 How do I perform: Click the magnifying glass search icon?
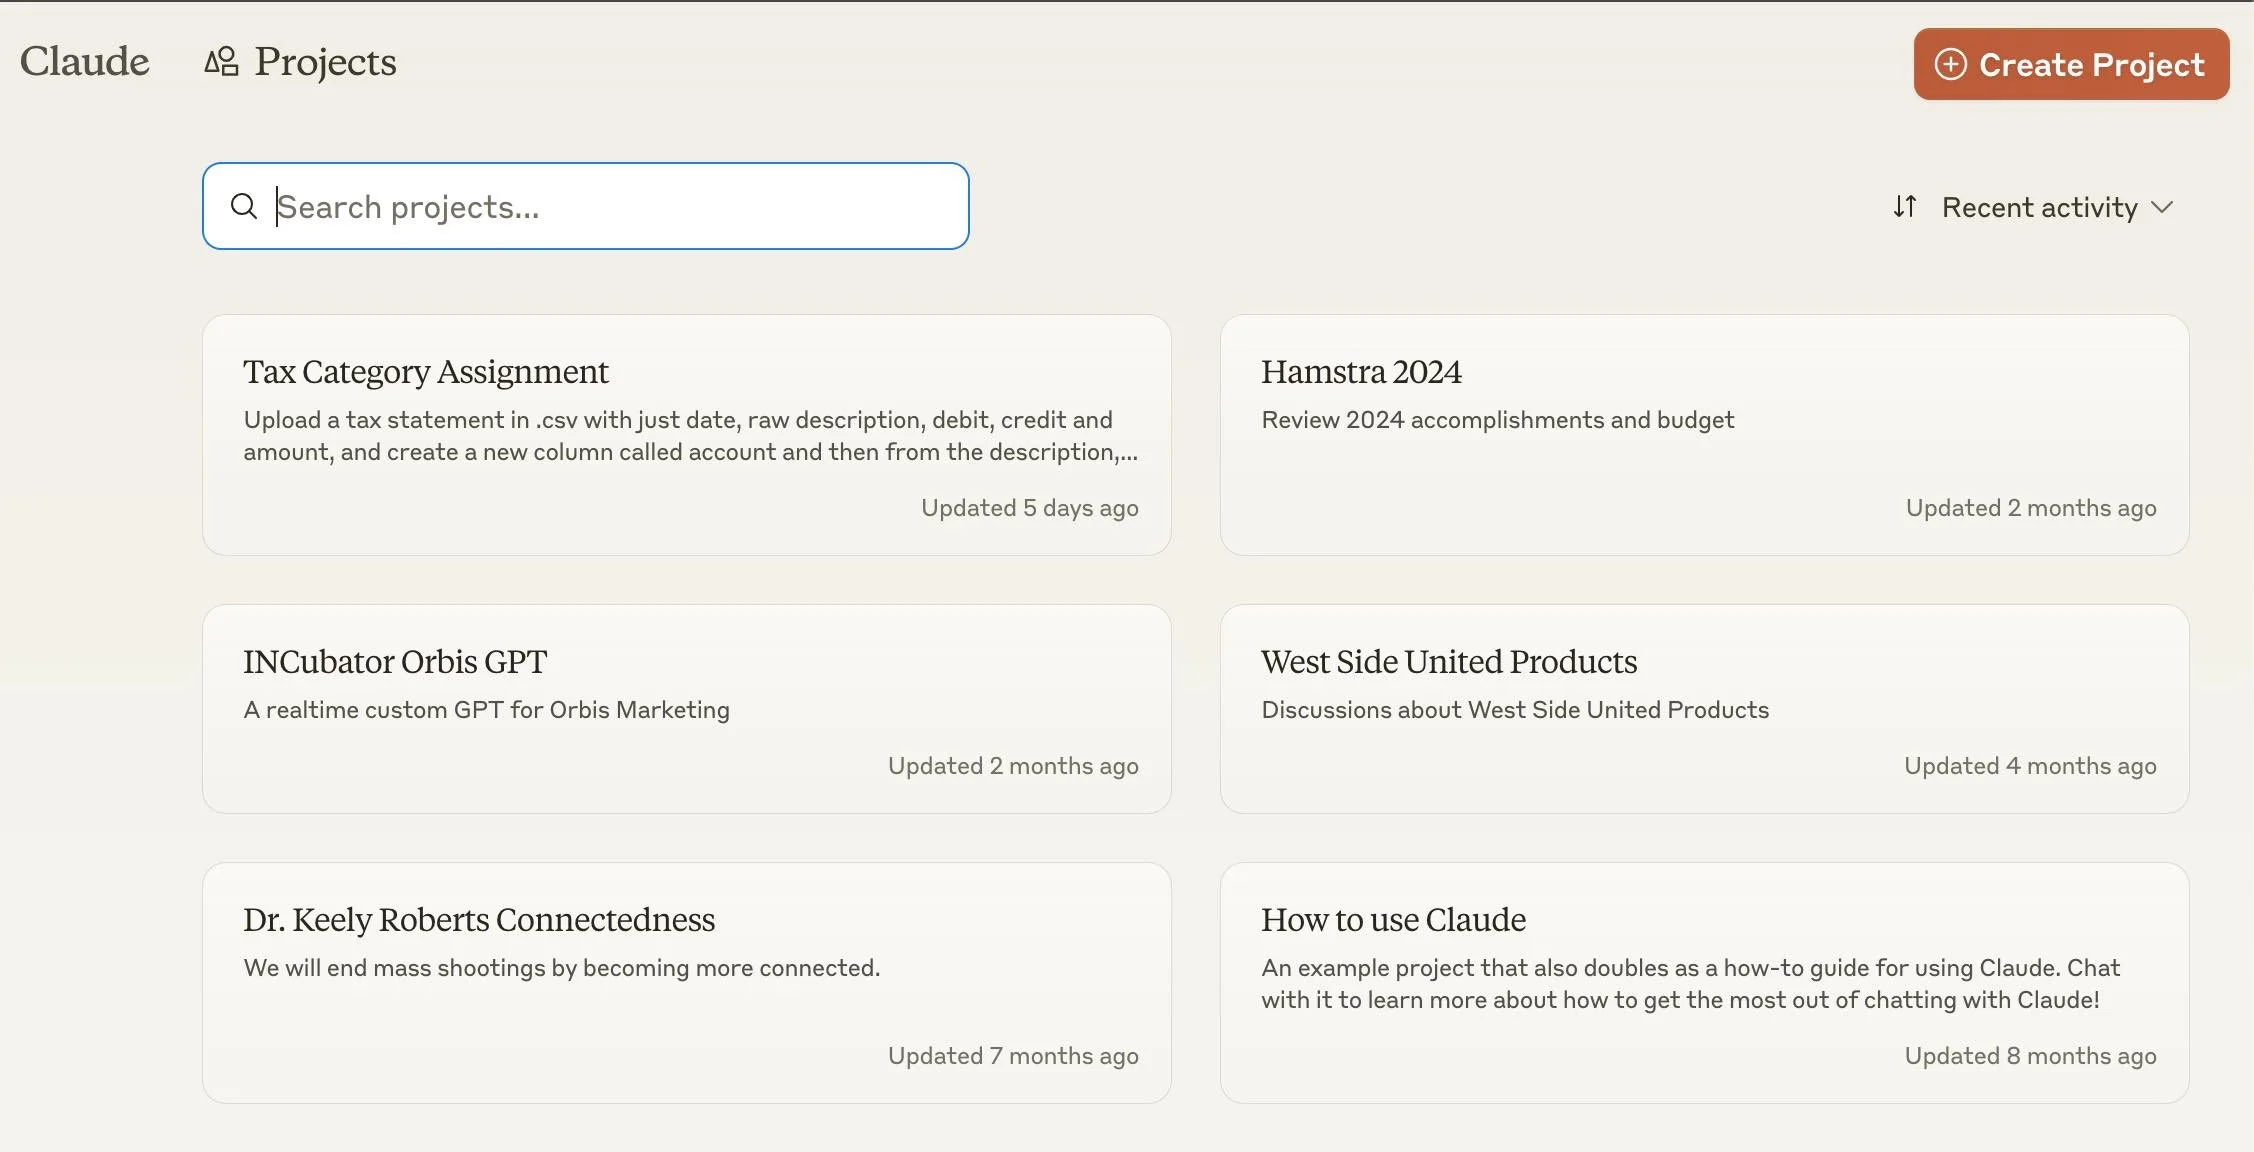pos(243,206)
